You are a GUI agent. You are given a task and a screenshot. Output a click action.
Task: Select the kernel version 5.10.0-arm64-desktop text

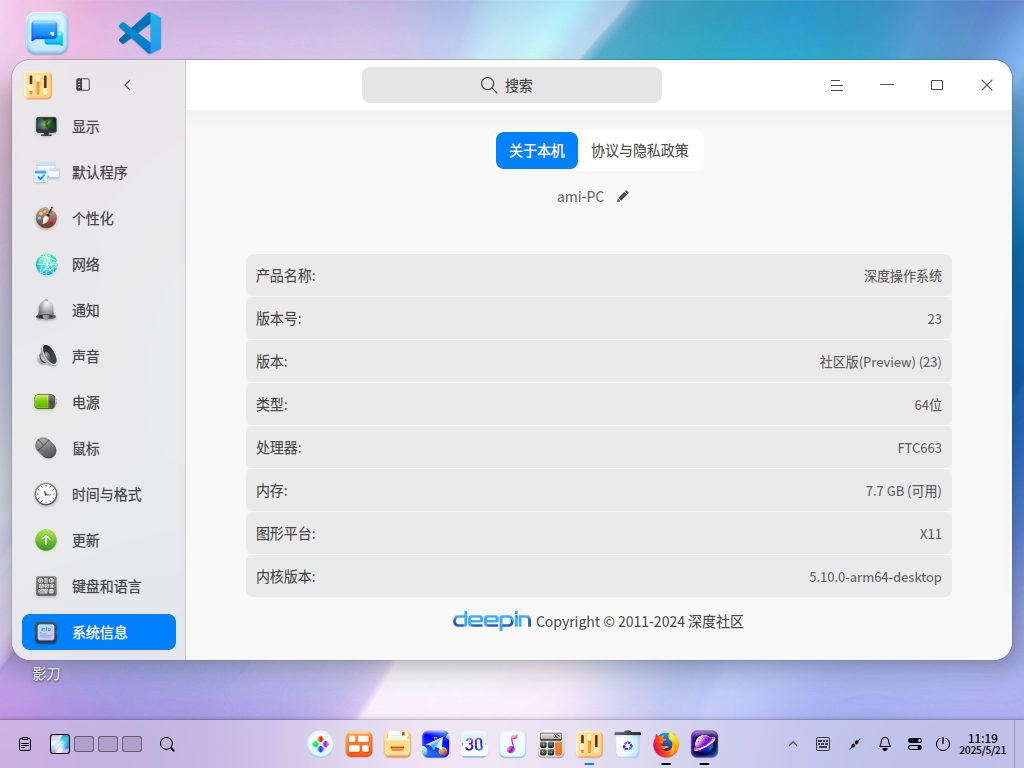pyautogui.click(x=875, y=577)
